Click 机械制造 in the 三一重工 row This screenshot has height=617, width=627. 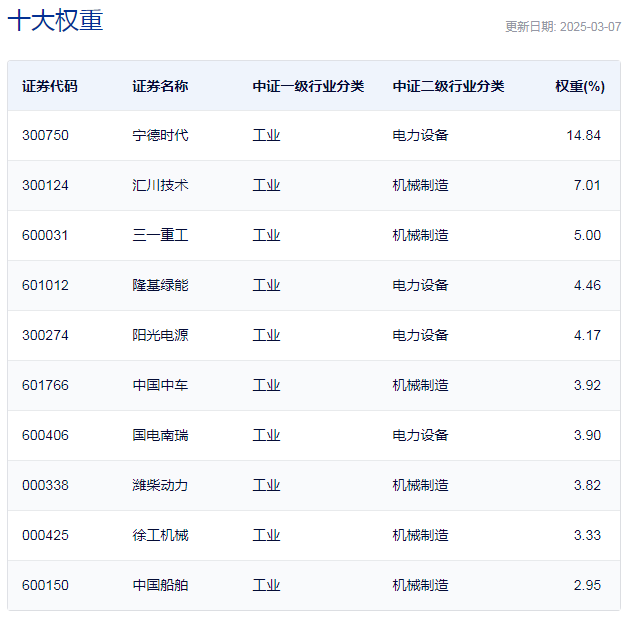tap(420, 235)
